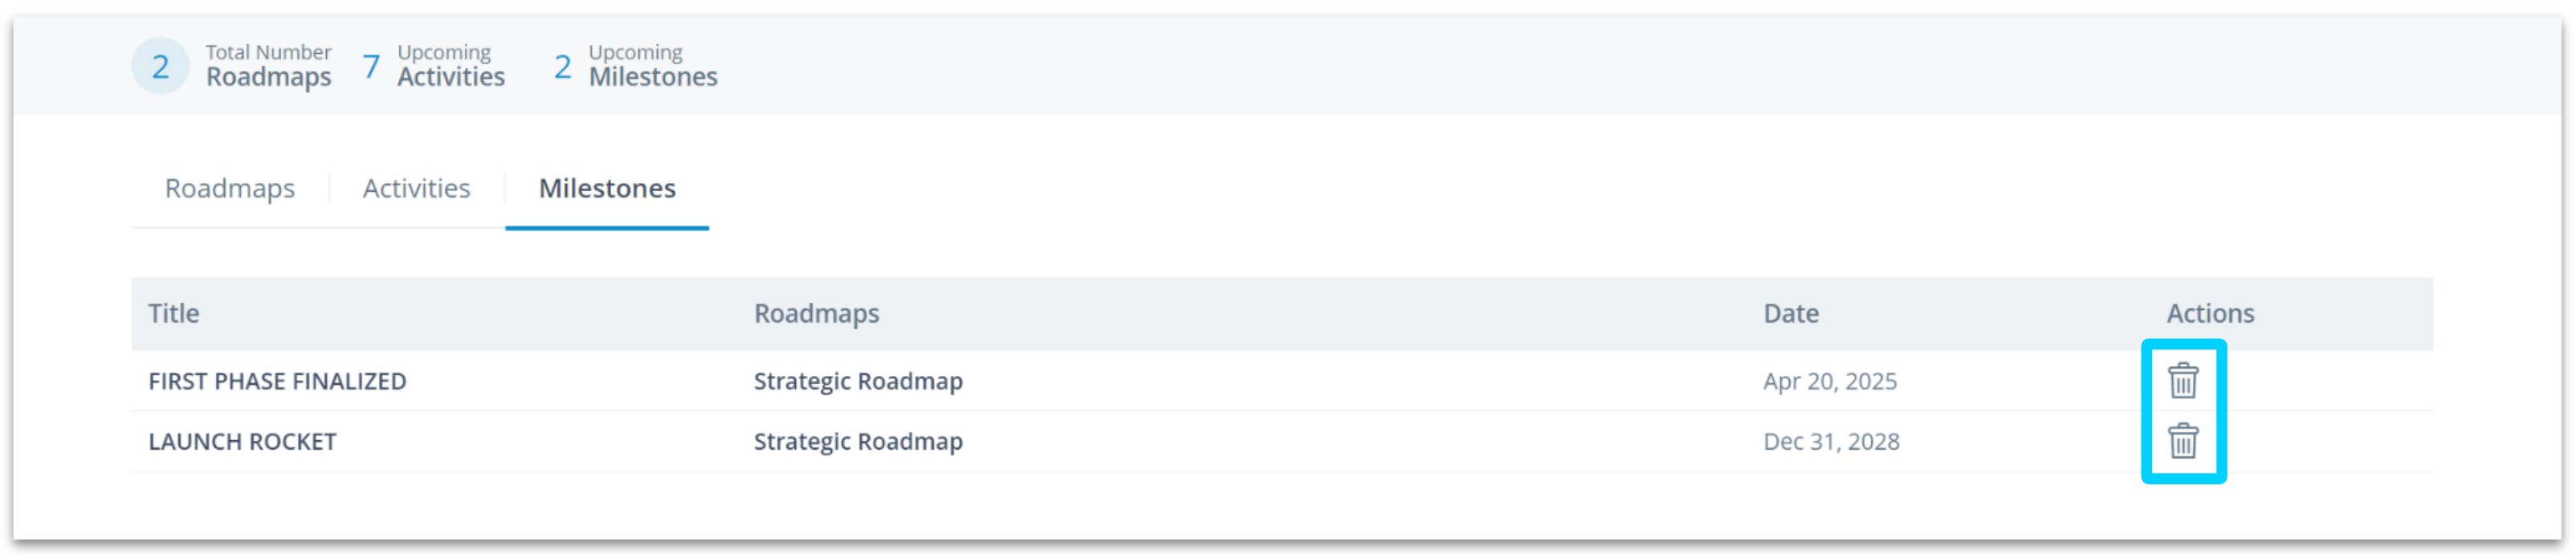Click the Roadmaps column header
Image resolution: width=2576 pixels, height=555 pixels.
[816, 313]
